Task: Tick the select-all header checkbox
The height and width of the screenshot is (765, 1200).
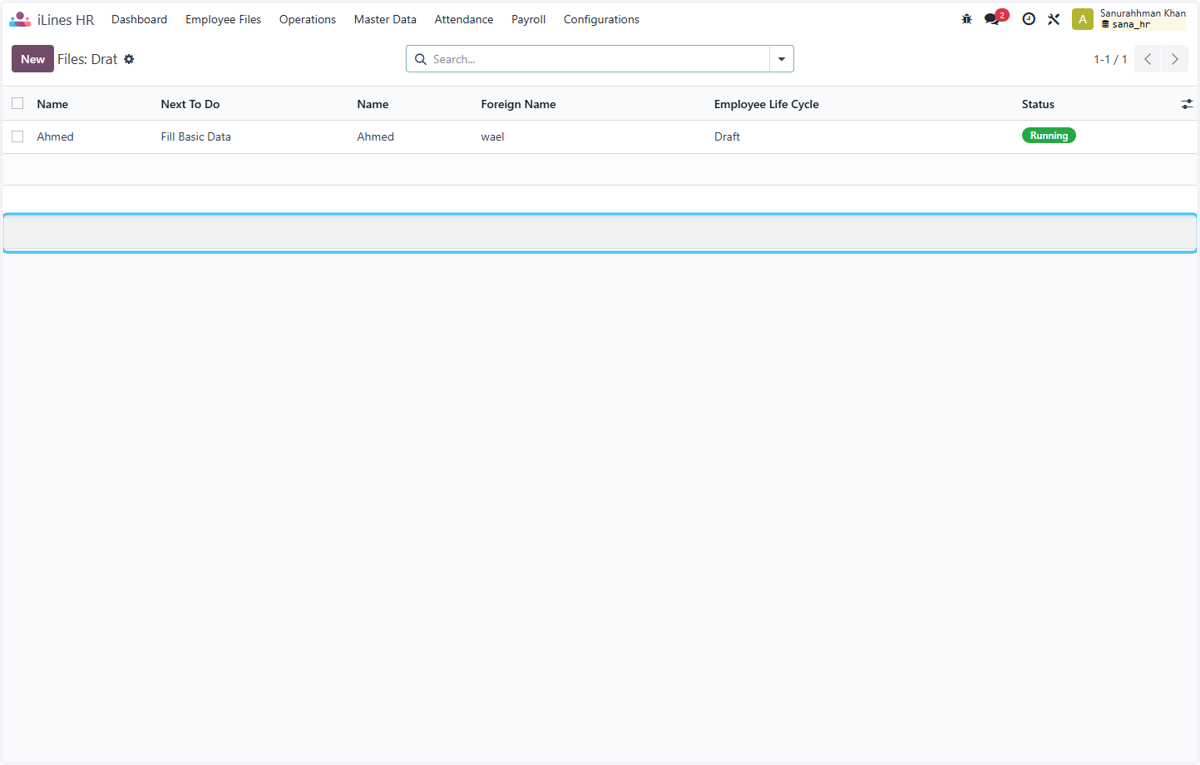Action: [x=17, y=103]
